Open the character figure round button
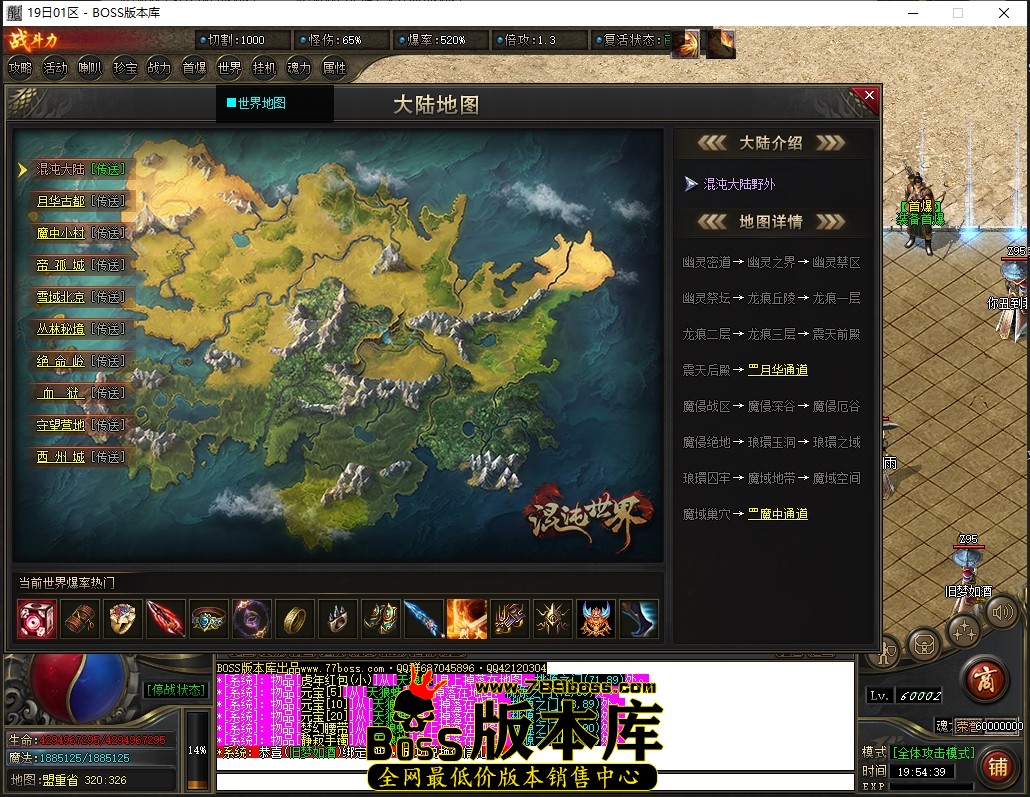This screenshot has width=1030, height=797. pyautogui.click(x=886, y=652)
